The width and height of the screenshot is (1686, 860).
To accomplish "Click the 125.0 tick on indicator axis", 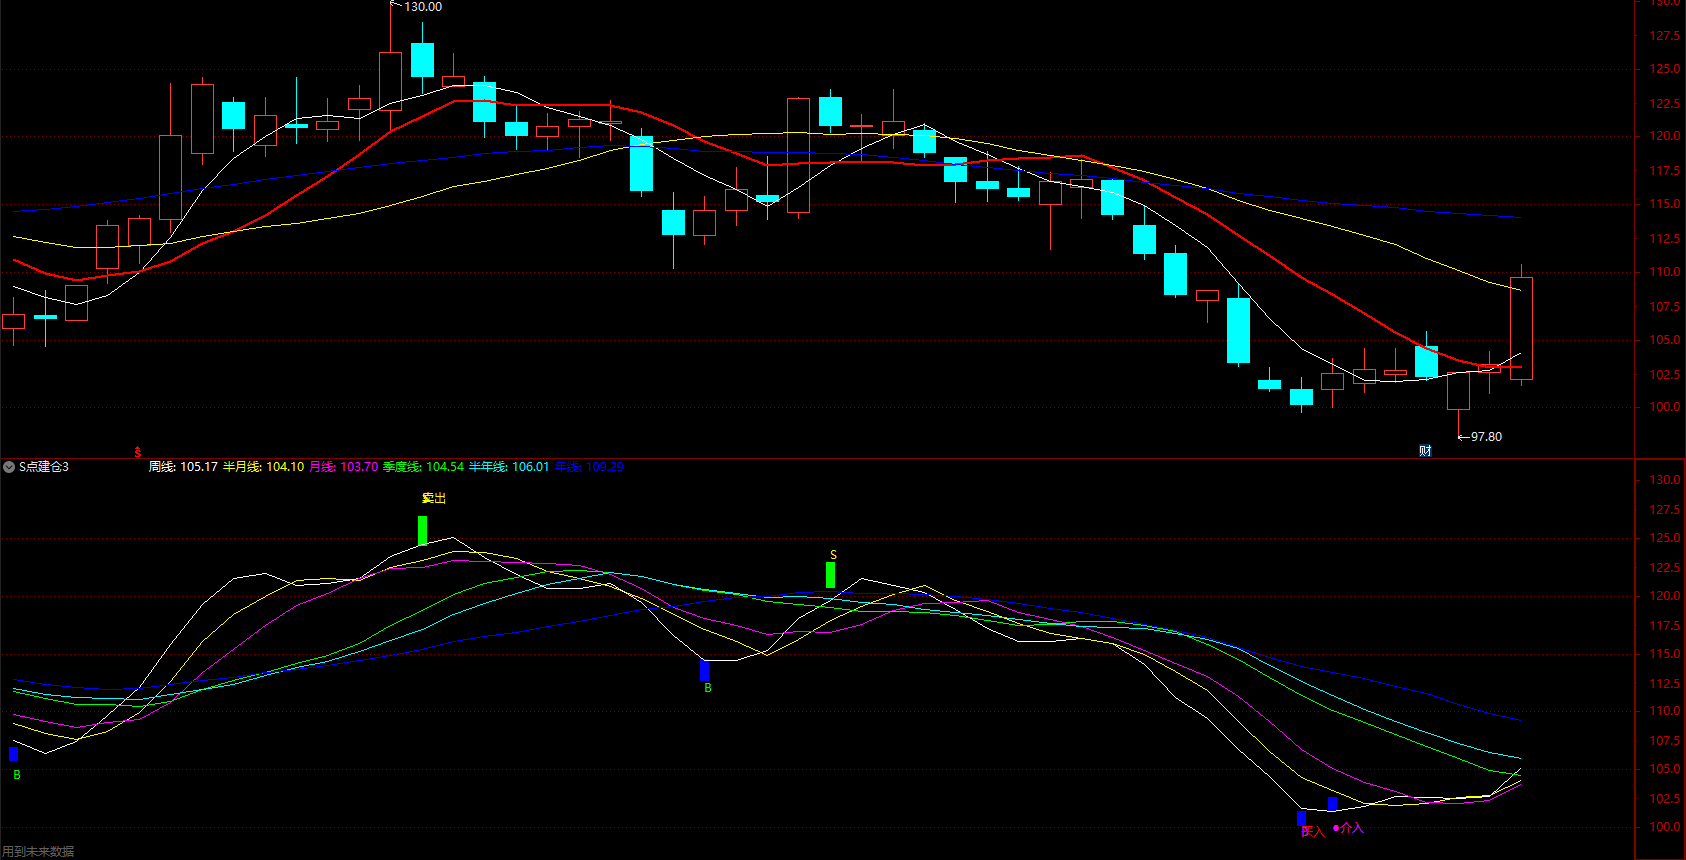I will [x=1665, y=538].
